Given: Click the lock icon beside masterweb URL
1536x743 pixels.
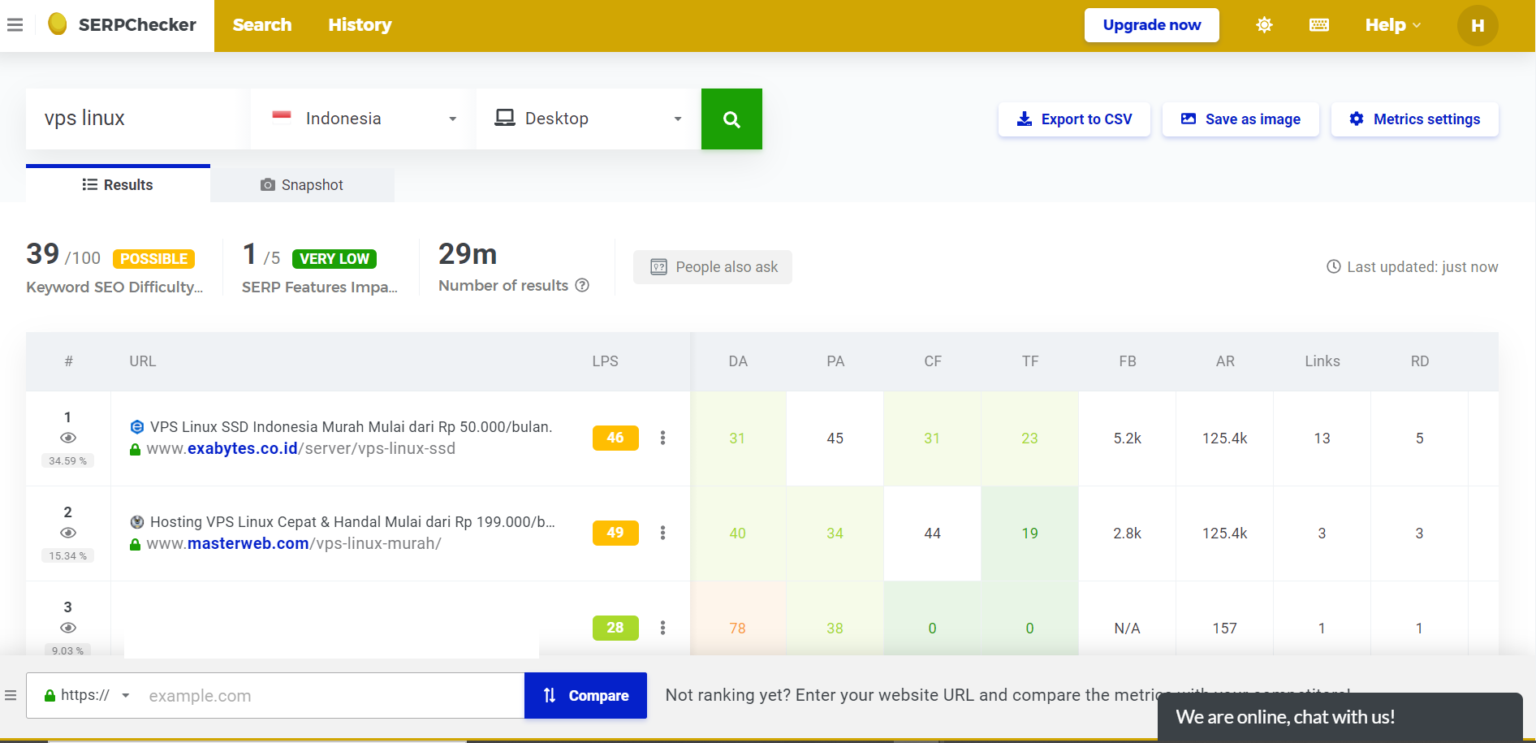Looking at the screenshot, I should [135, 544].
